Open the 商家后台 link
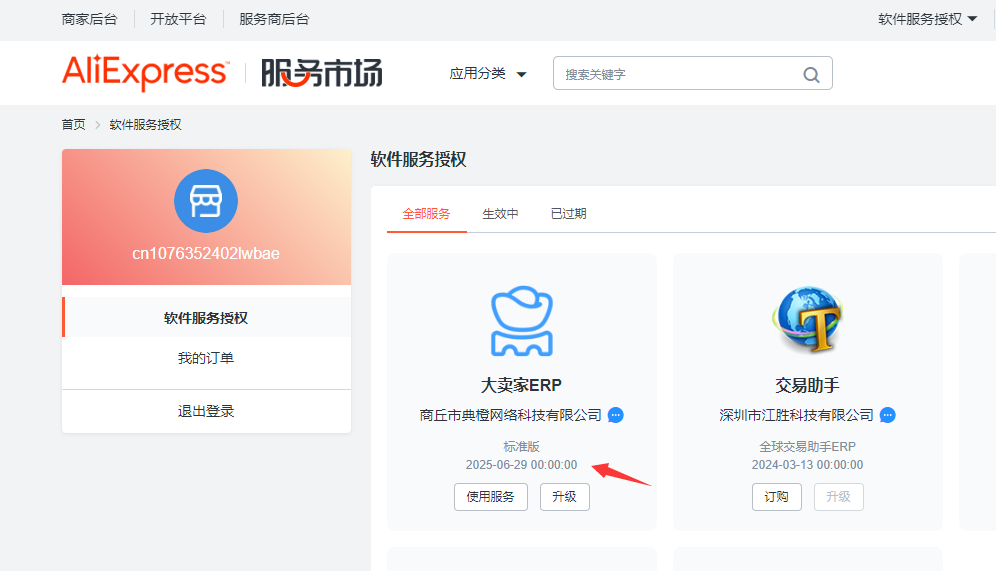Screen dimensions: 996x571 coord(90,19)
